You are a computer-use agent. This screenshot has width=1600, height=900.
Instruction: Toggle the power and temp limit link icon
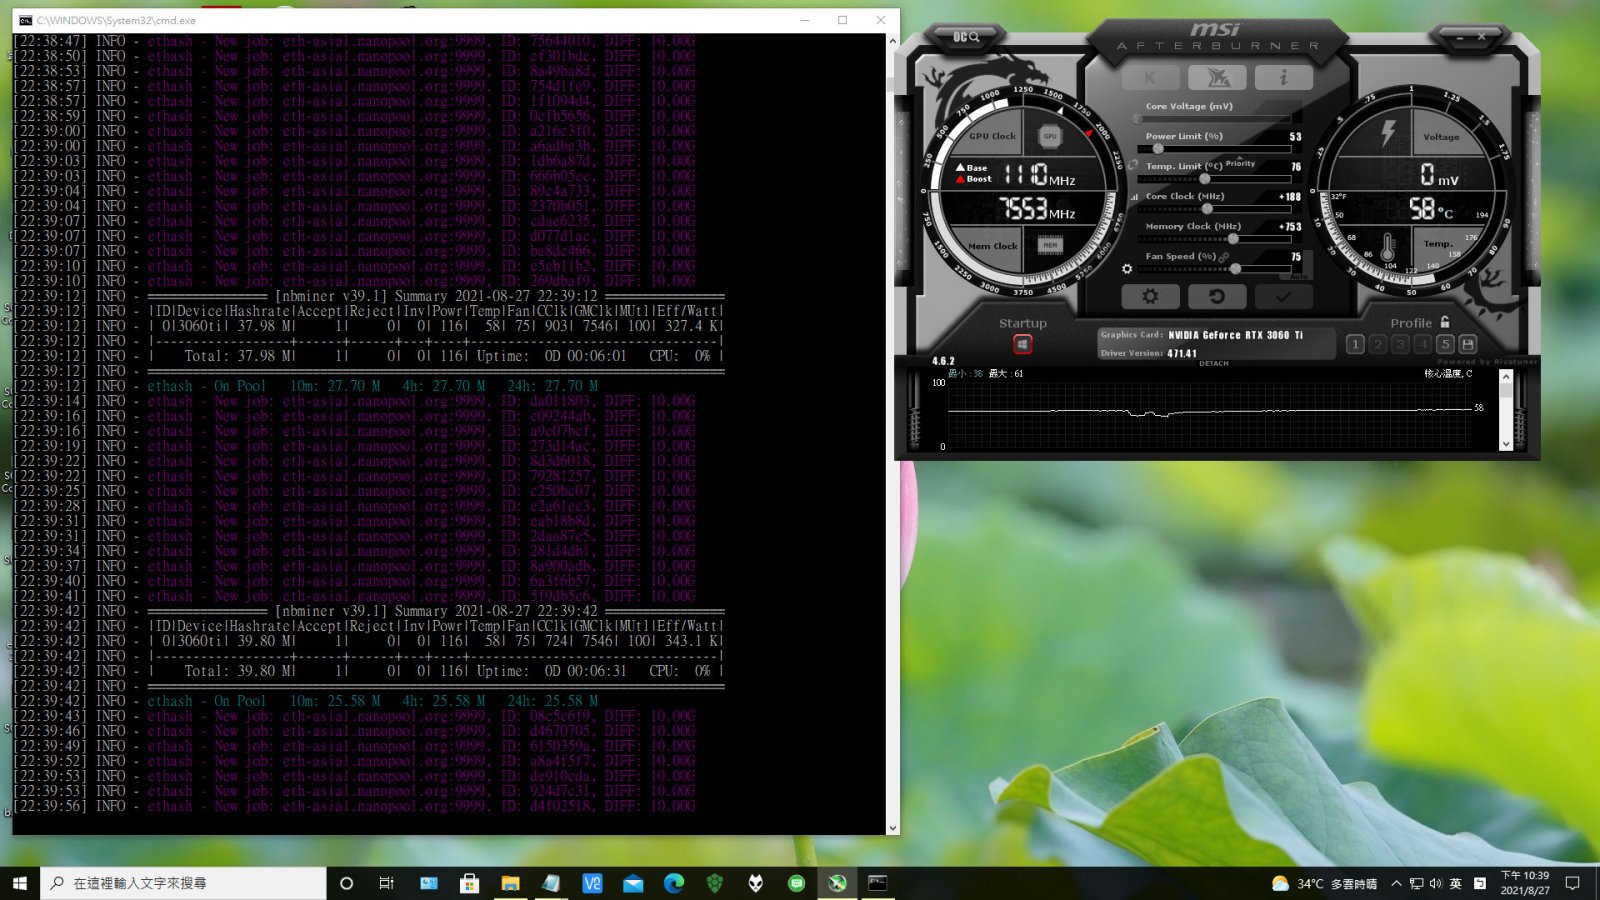[x=1133, y=165]
